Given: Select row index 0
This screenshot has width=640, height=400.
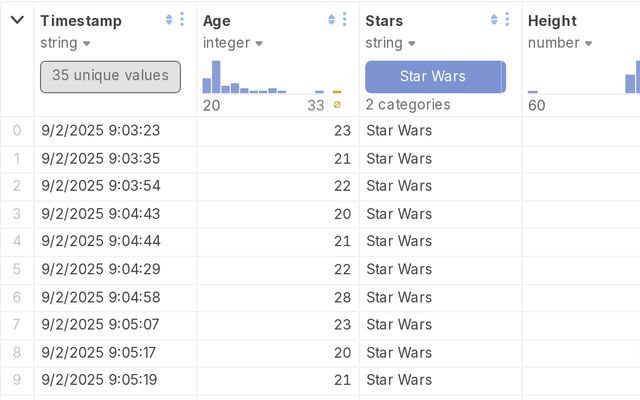Looking at the screenshot, I should (x=16, y=130).
